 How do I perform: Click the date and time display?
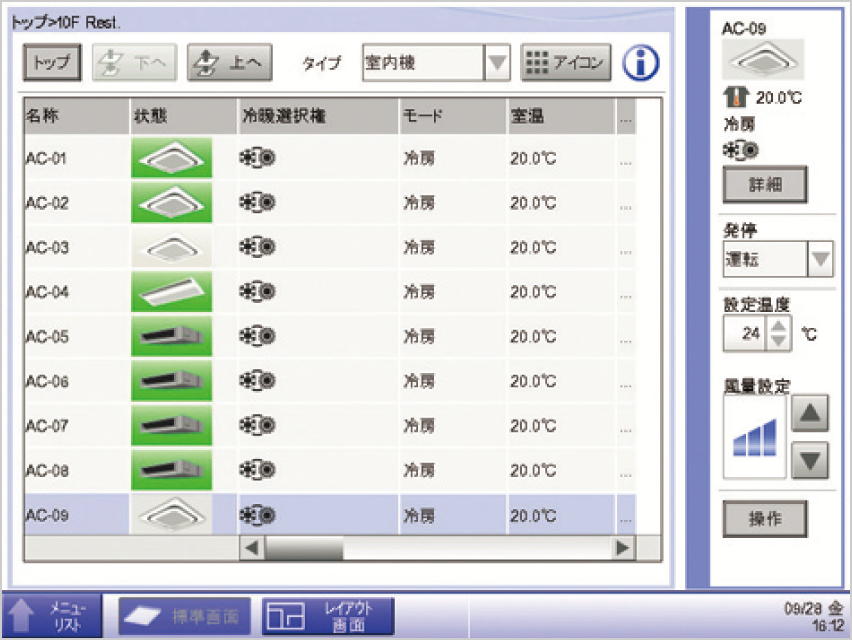point(813,617)
